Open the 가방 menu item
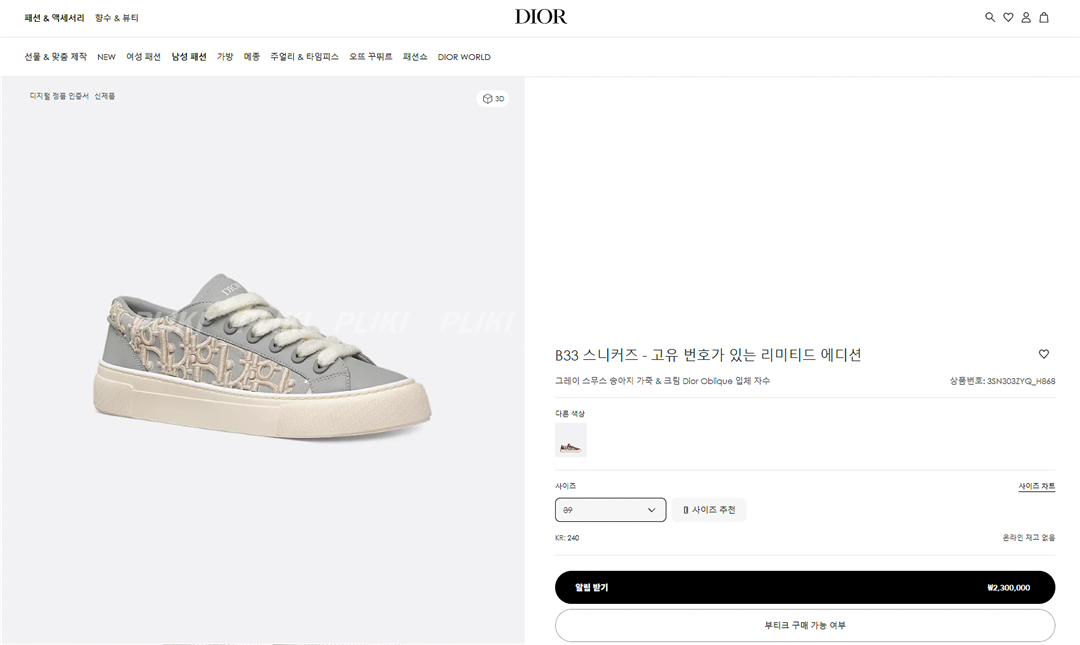Image resolution: width=1080 pixels, height=645 pixels. coord(225,57)
